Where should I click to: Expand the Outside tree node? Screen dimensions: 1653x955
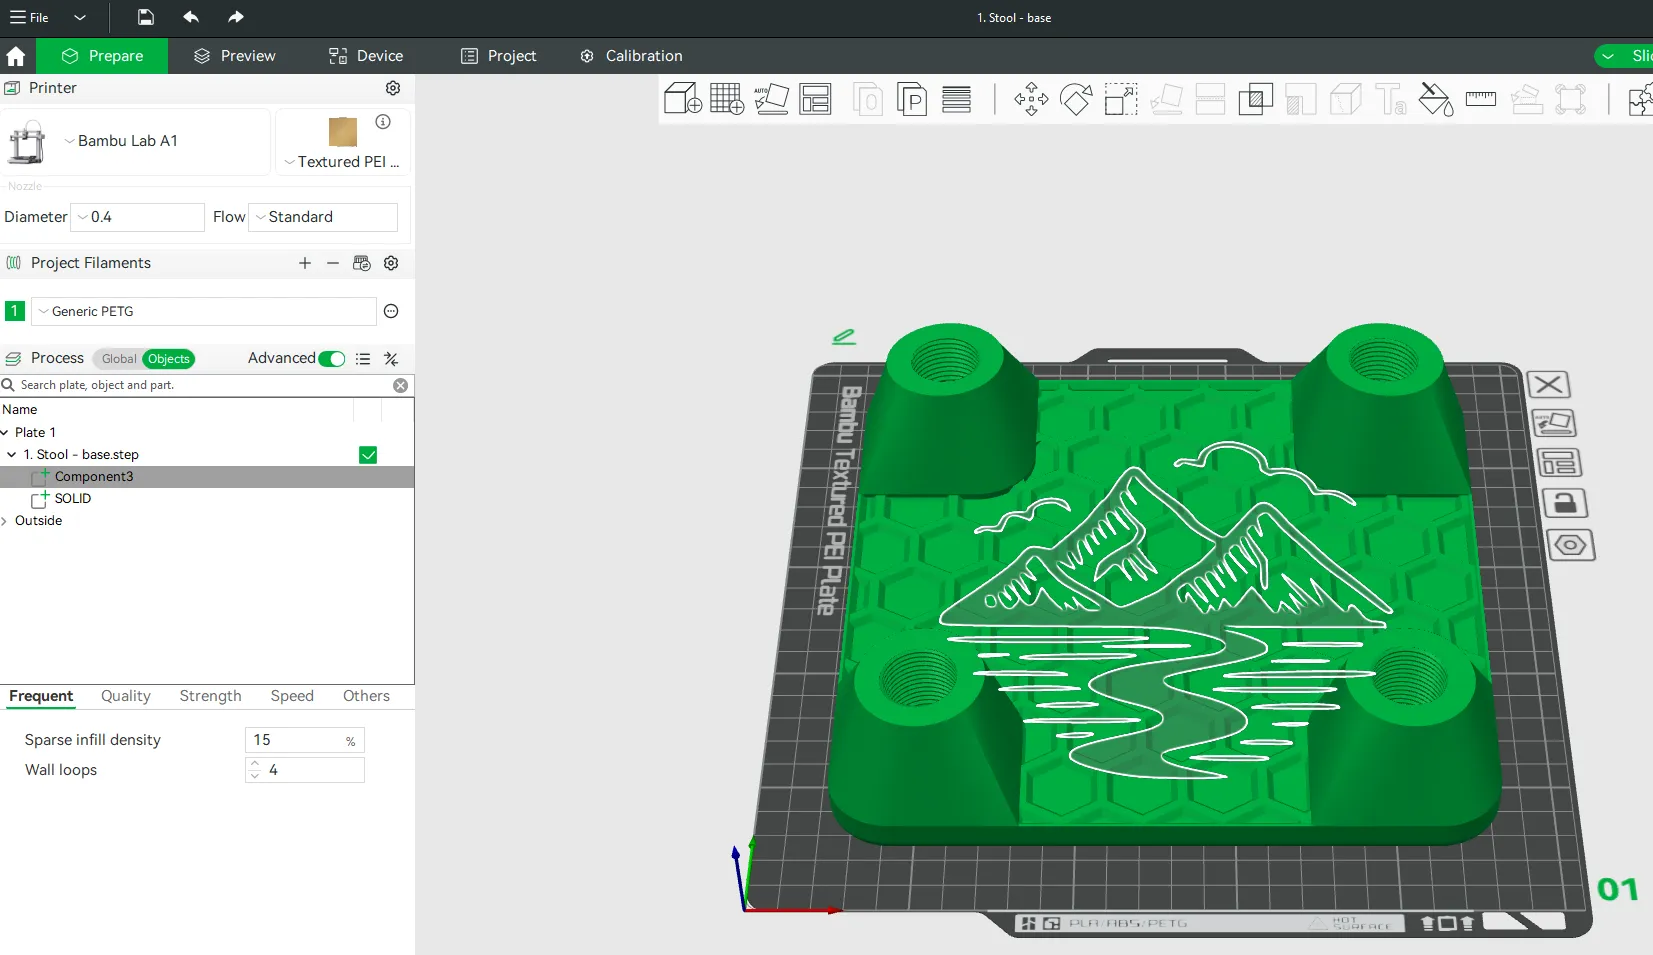[5, 521]
